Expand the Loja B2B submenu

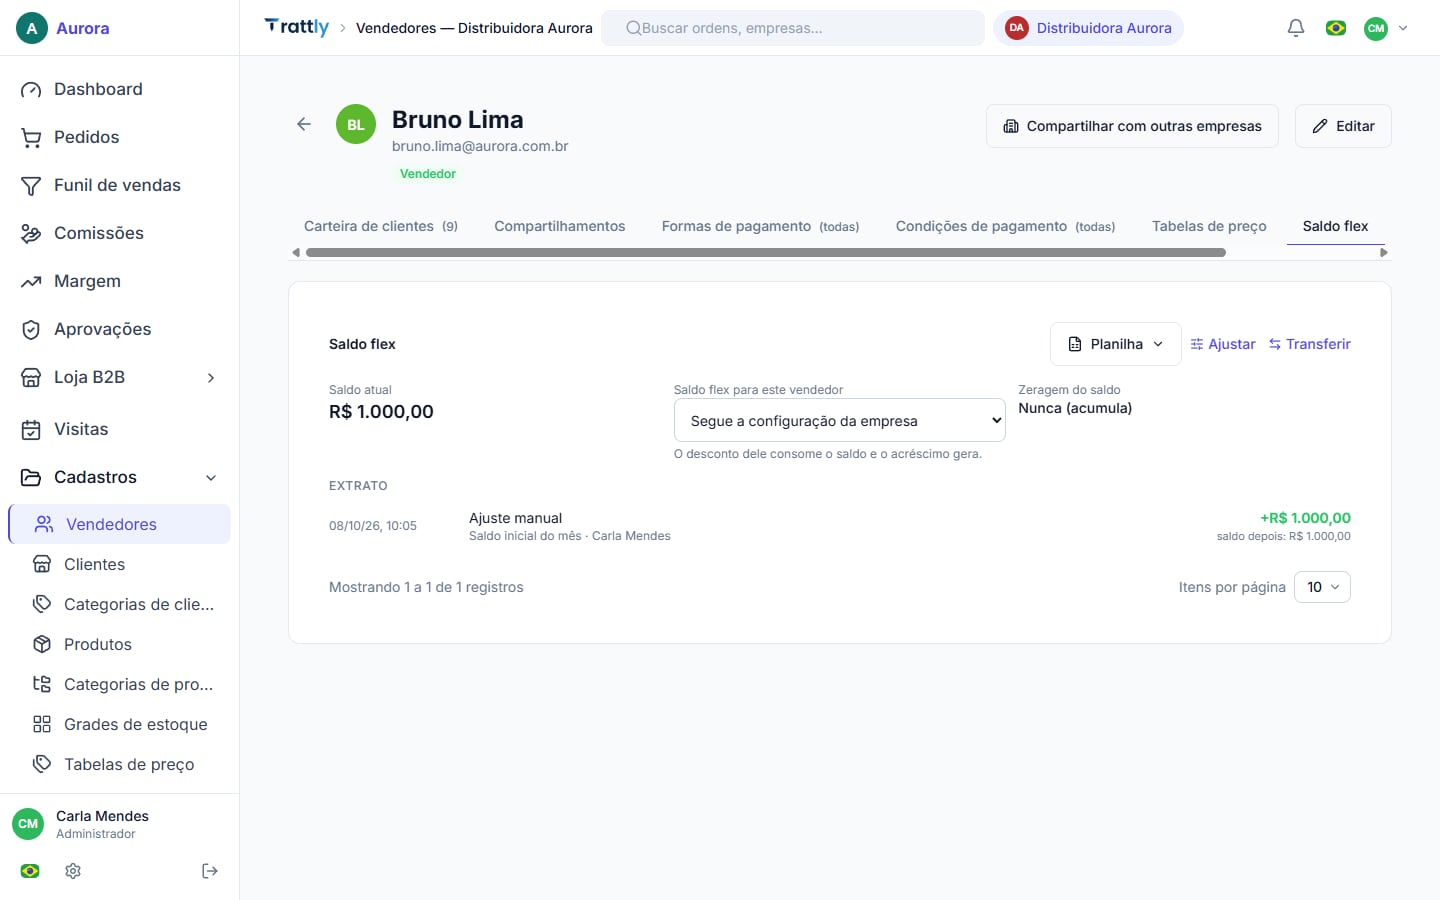[120, 377]
